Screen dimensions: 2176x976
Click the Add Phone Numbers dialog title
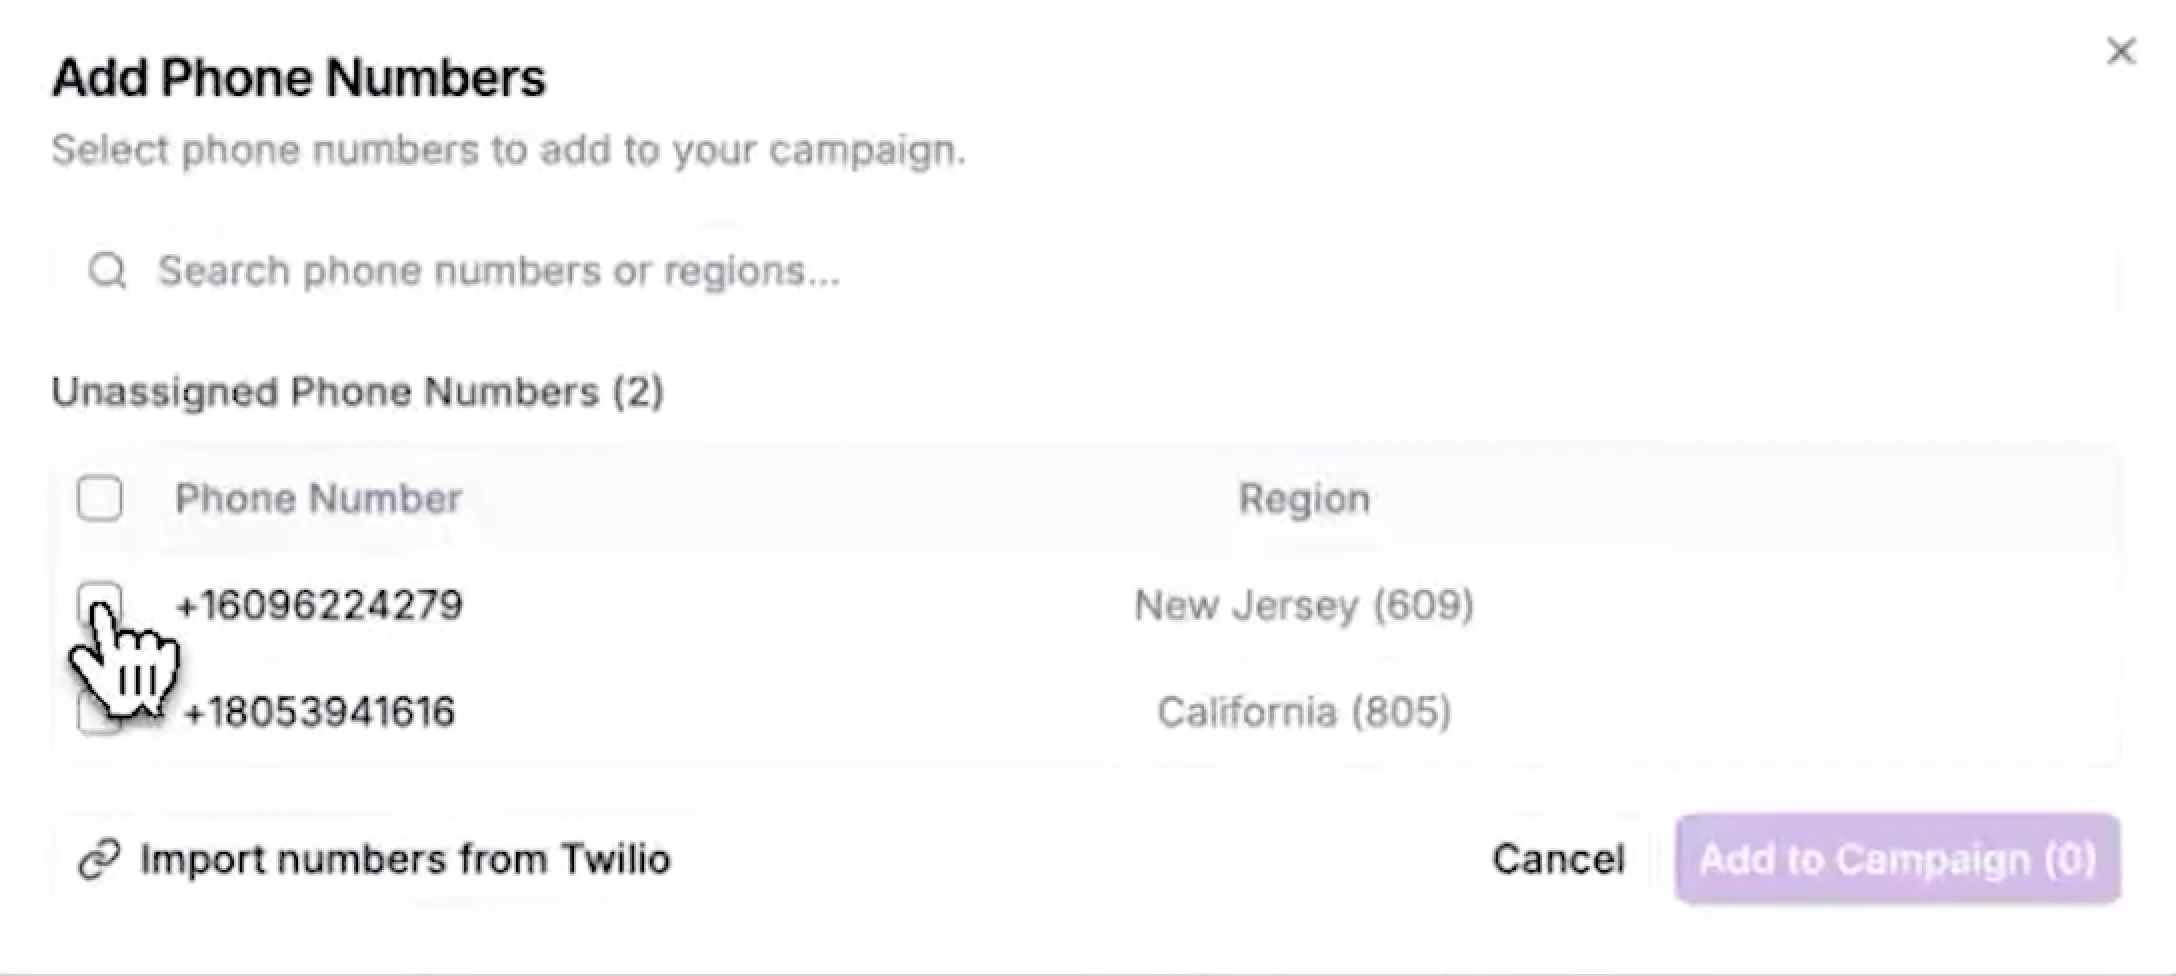pyautogui.click(x=298, y=75)
